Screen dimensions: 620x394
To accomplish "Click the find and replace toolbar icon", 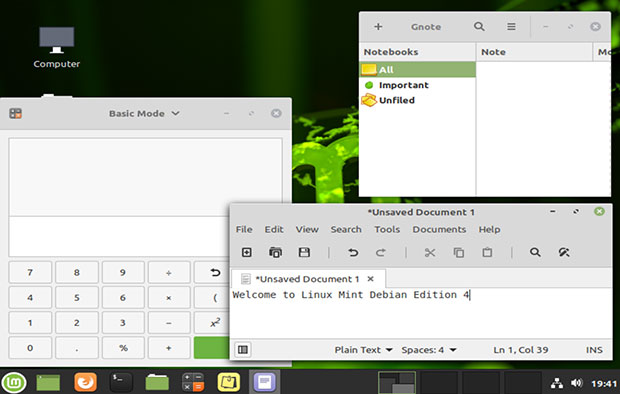I will (564, 252).
